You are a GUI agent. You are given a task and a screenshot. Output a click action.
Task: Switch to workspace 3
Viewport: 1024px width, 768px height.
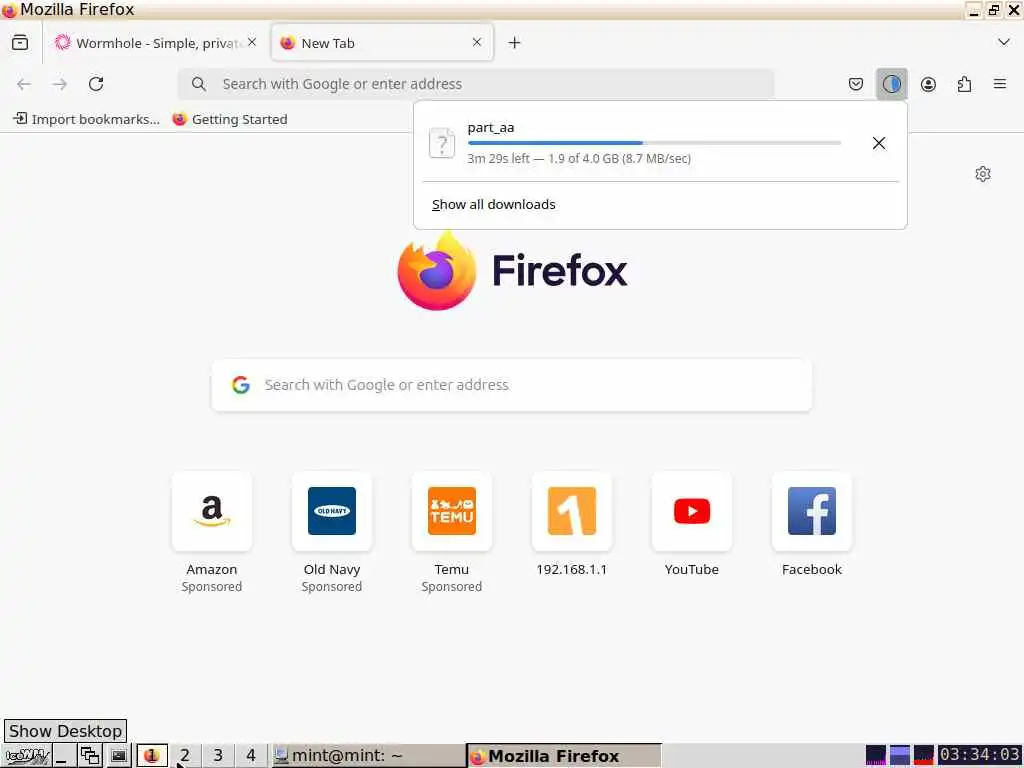(218, 756)
